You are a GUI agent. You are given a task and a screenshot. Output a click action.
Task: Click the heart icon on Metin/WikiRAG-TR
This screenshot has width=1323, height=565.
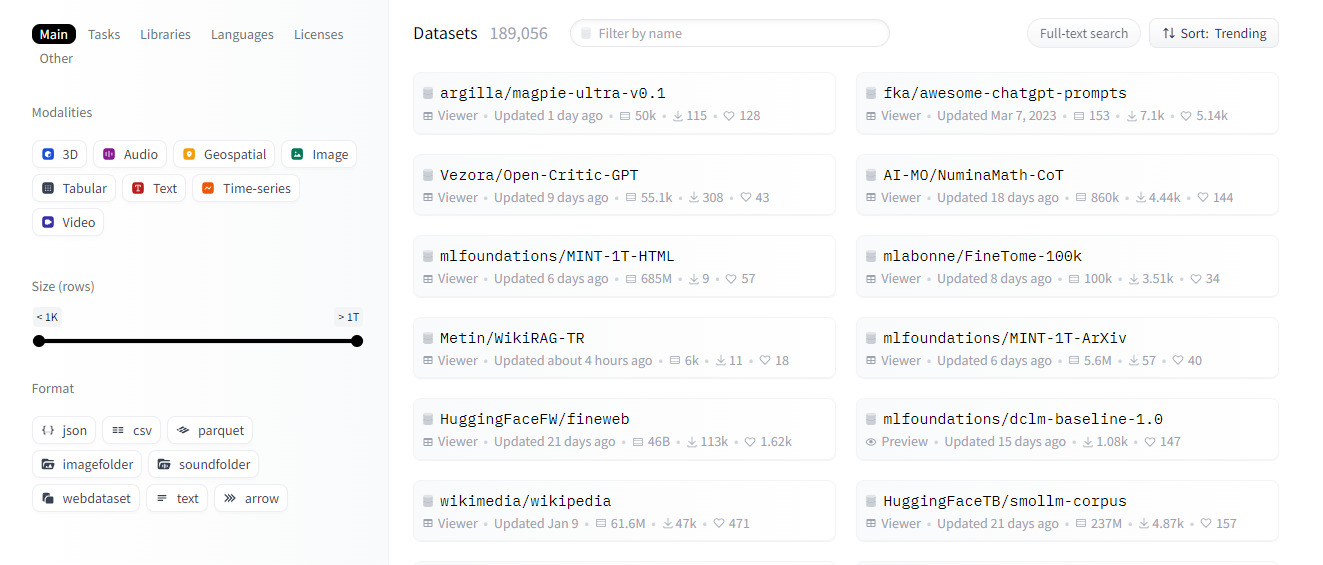coord(765,361)
